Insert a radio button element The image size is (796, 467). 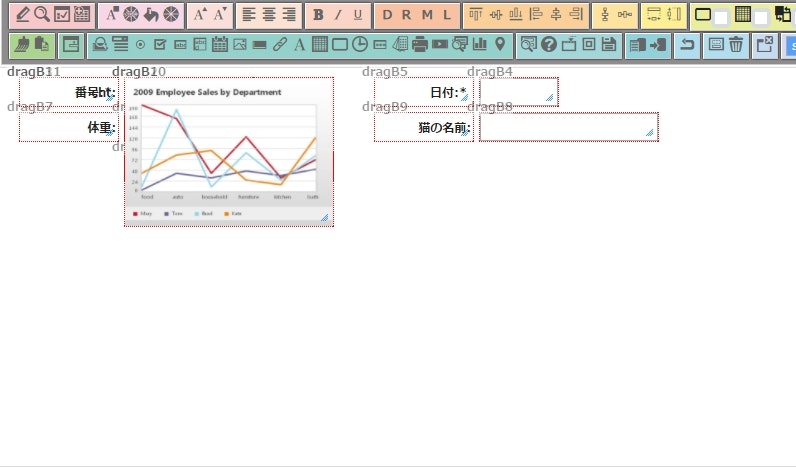pyautogui.click(x=140, y=45)
